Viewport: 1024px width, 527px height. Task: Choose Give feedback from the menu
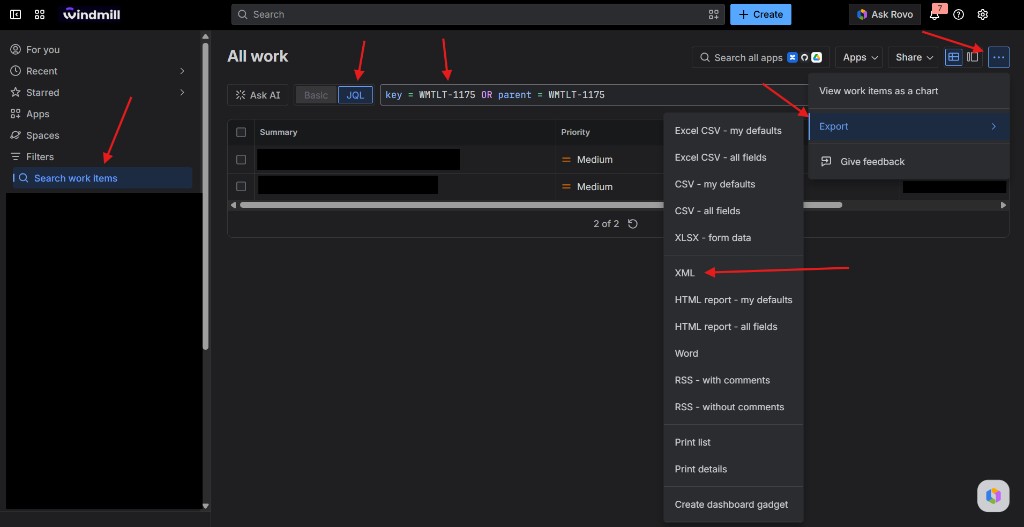coord(908,161)
